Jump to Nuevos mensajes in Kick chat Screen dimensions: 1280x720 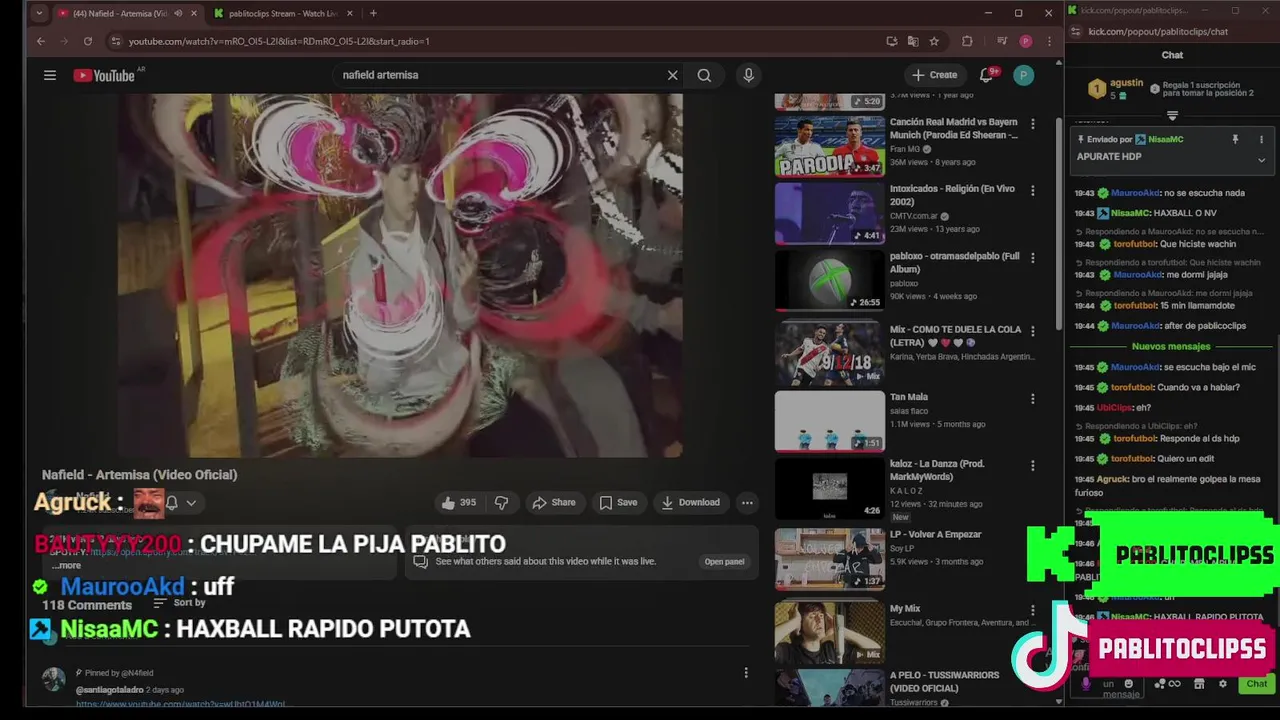(x=1171, y=347)
